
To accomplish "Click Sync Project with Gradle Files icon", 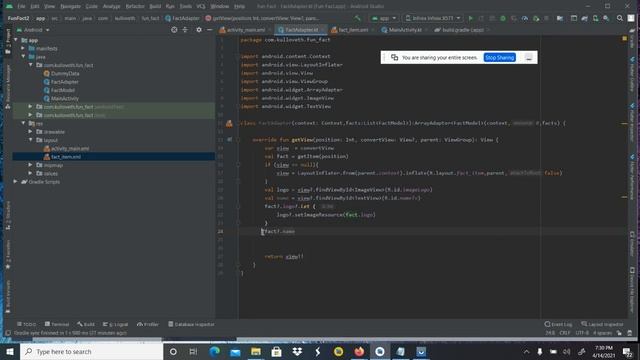I will [x=584, y=18].
